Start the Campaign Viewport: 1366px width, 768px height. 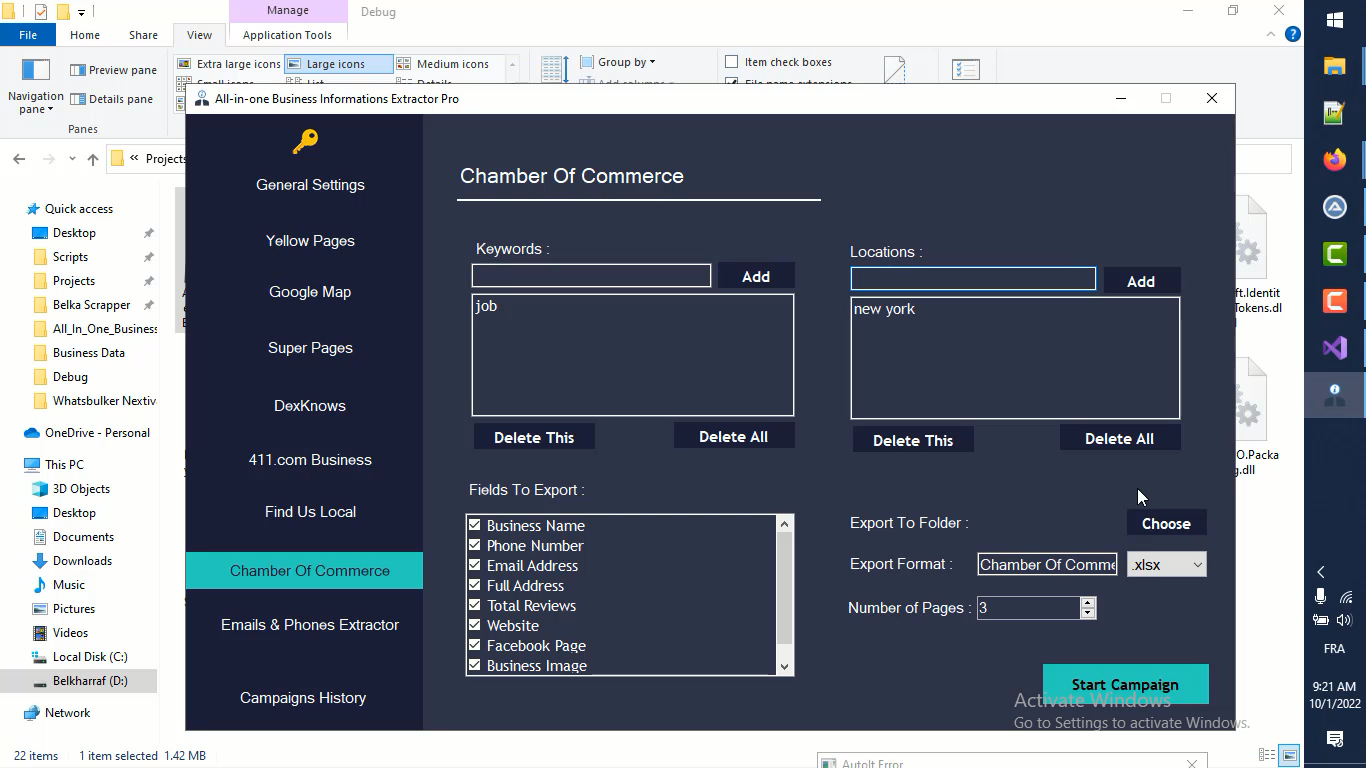pos(1125,685)
